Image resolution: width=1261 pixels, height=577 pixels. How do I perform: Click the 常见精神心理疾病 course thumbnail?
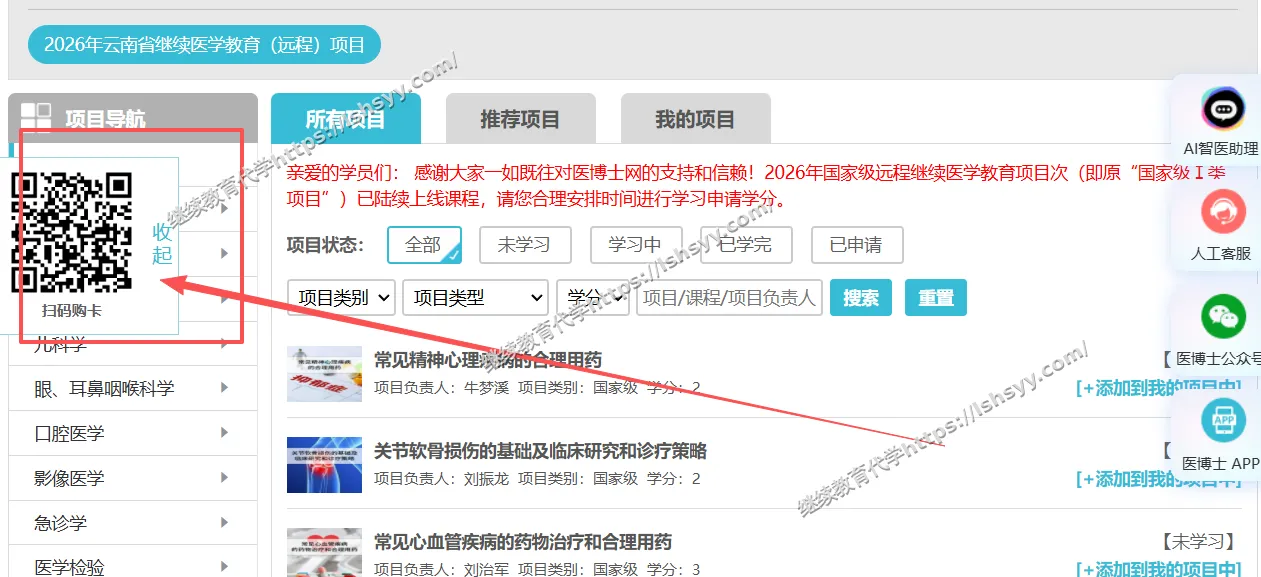324,374
